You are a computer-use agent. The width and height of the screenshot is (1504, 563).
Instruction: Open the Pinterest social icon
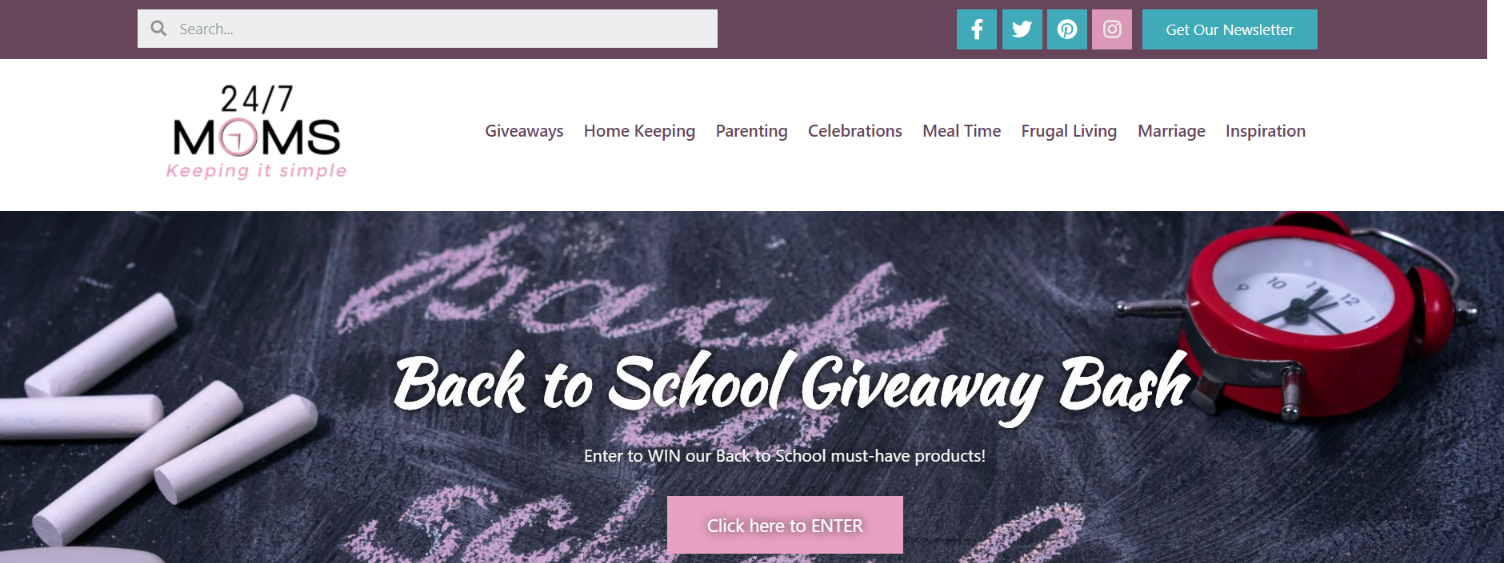(1067, 29)
